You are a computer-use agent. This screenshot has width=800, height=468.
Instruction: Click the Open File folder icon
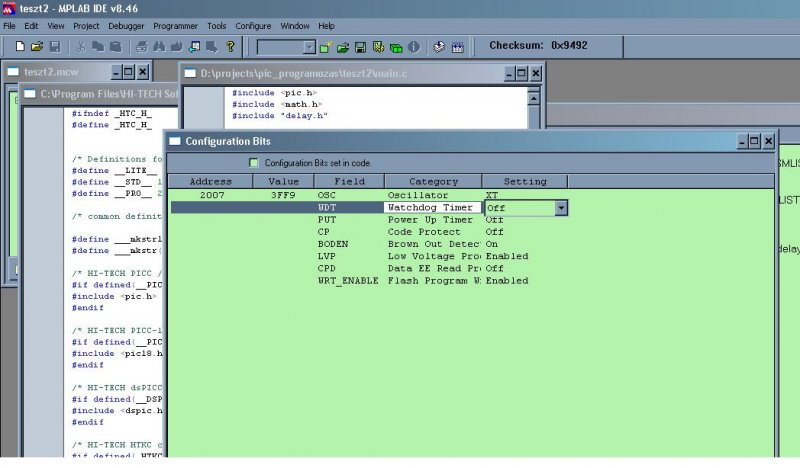click(x=37, y=46)
